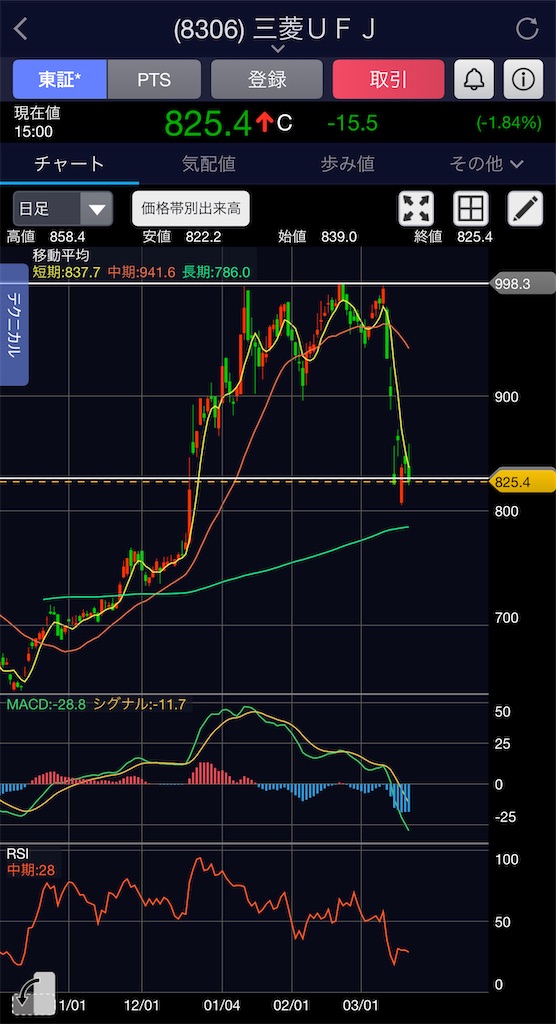
Task: Open stock information via the info icon
Action: point(523,79)
